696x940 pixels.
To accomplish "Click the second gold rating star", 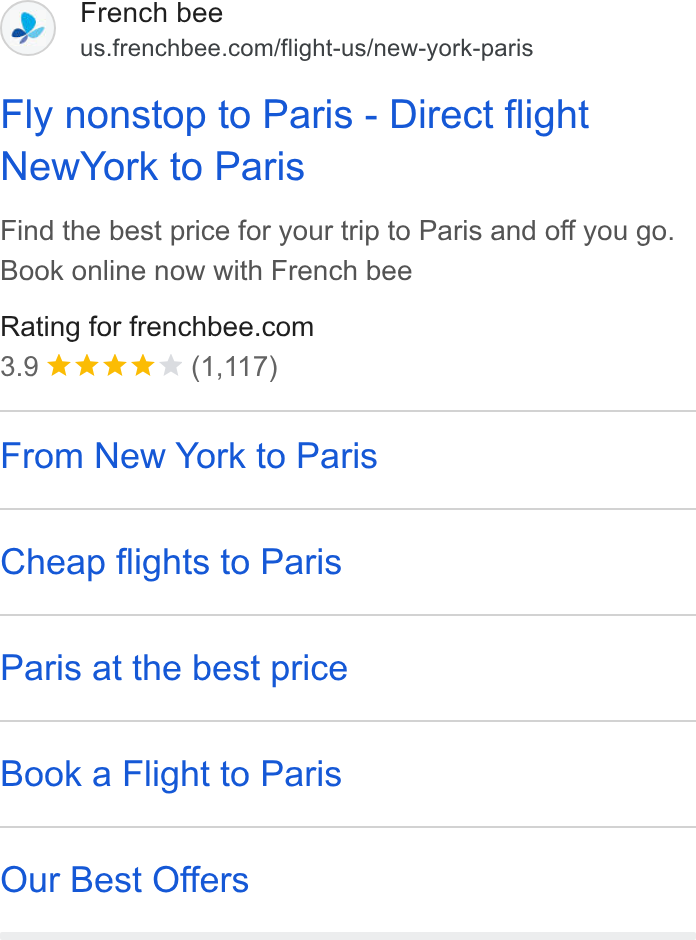I will [x=87, y=365].
